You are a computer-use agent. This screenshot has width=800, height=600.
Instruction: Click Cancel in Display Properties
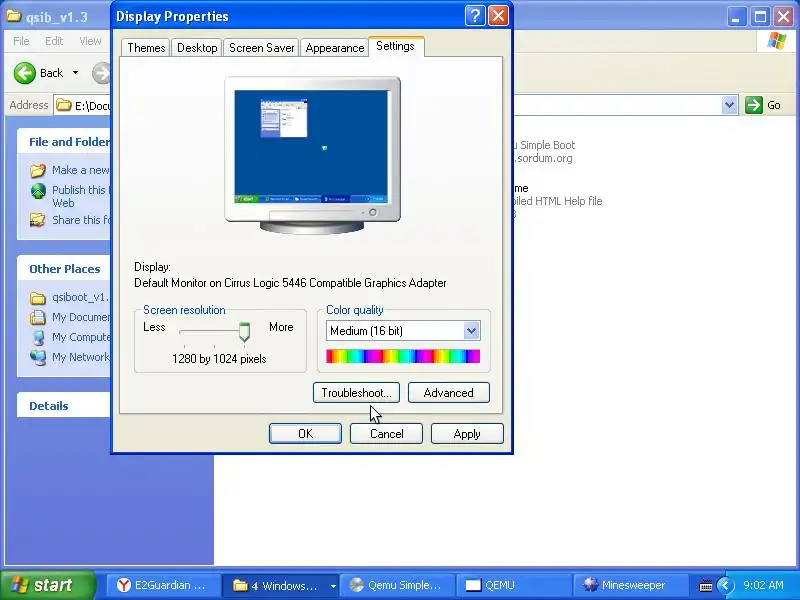(386, 434)
